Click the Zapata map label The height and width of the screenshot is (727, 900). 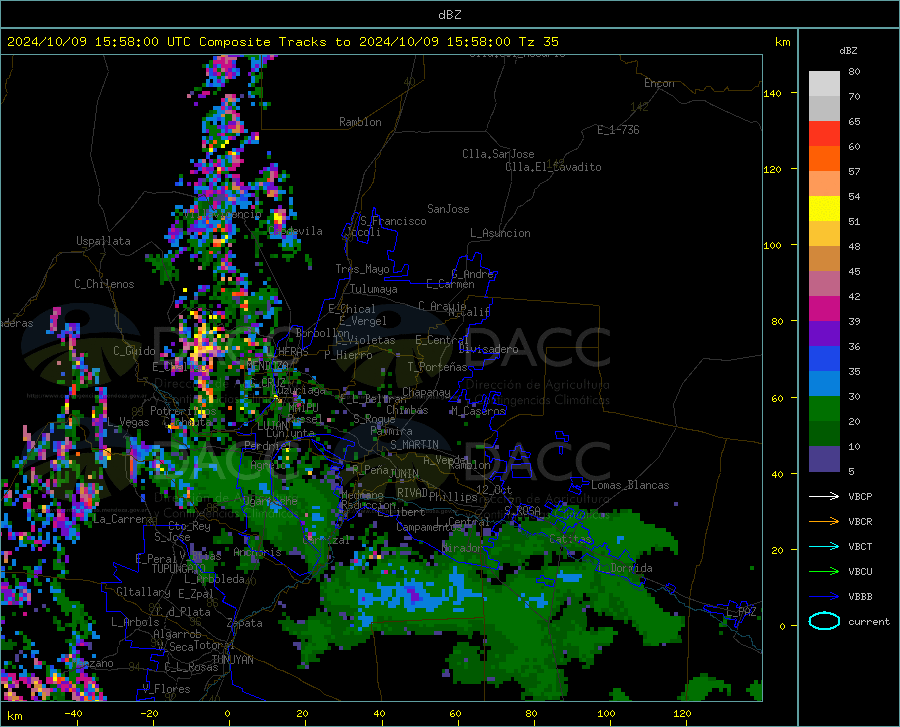245,623
